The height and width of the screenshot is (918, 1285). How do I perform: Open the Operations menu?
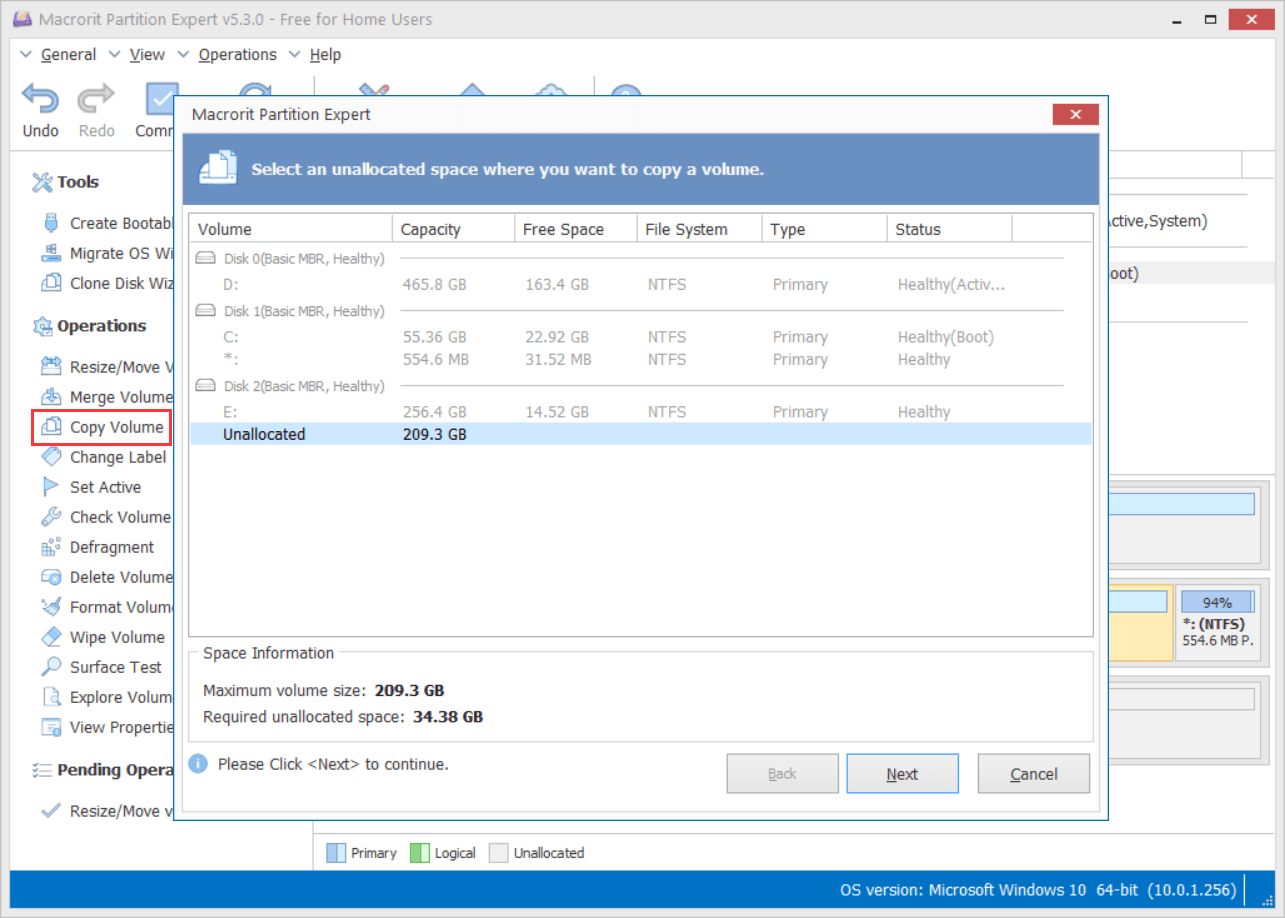(x=237, y=55)
